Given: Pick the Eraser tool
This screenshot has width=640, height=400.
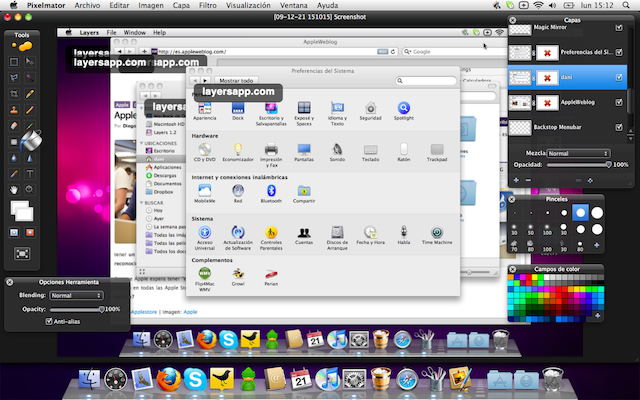Looking at the screenshot, I should click(14, 125).
